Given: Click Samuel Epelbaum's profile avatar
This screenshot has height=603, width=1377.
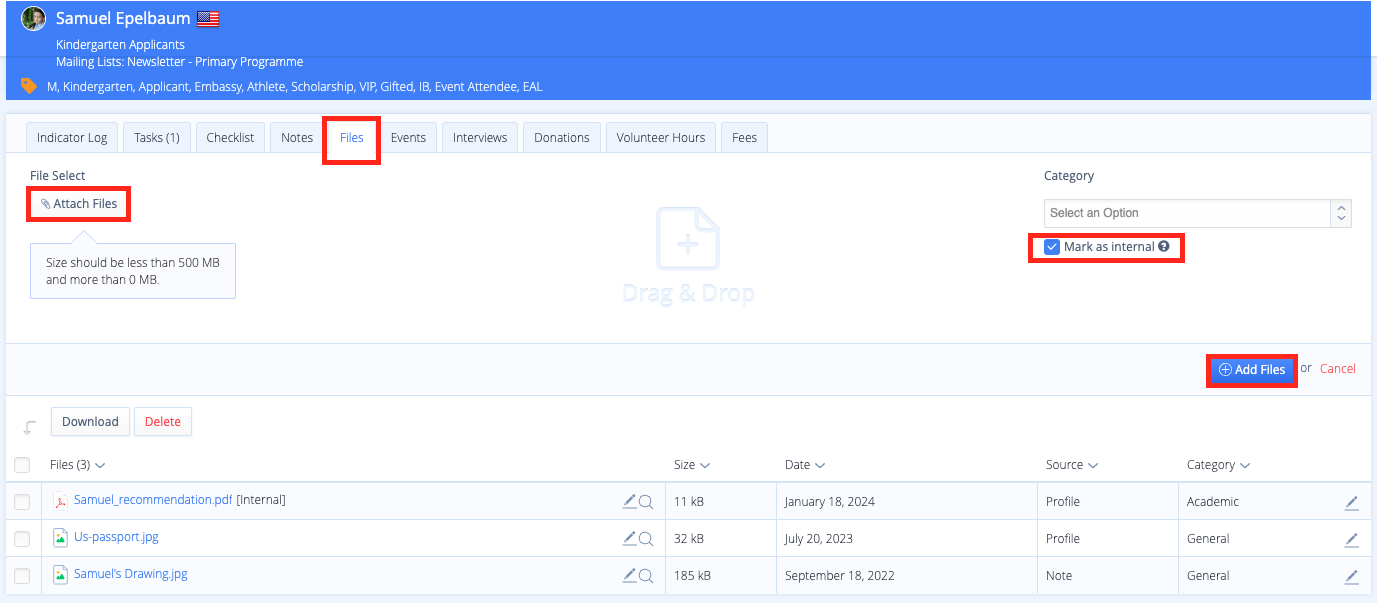Looking at the screenshot, I should pos(34,18).
